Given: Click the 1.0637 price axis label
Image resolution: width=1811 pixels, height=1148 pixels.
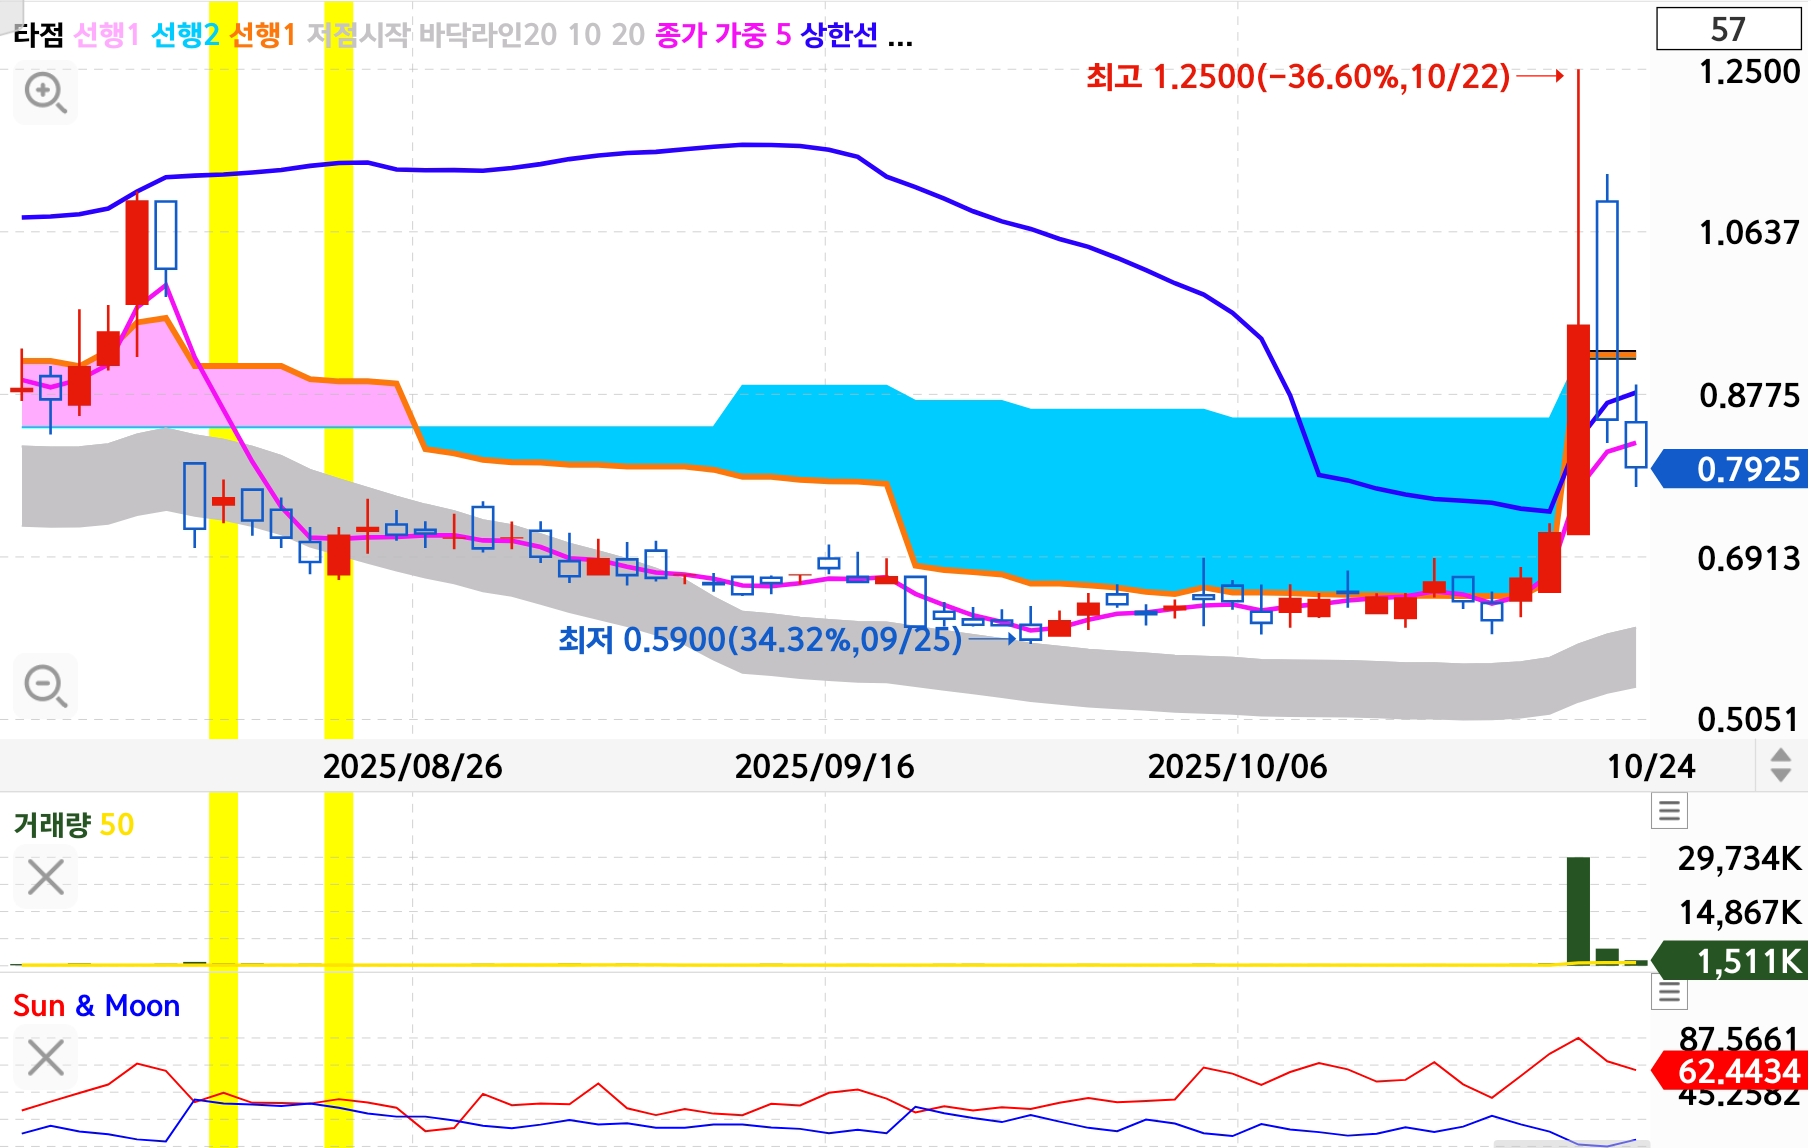Looking at the screenshot, I should tap(1749, 233).
